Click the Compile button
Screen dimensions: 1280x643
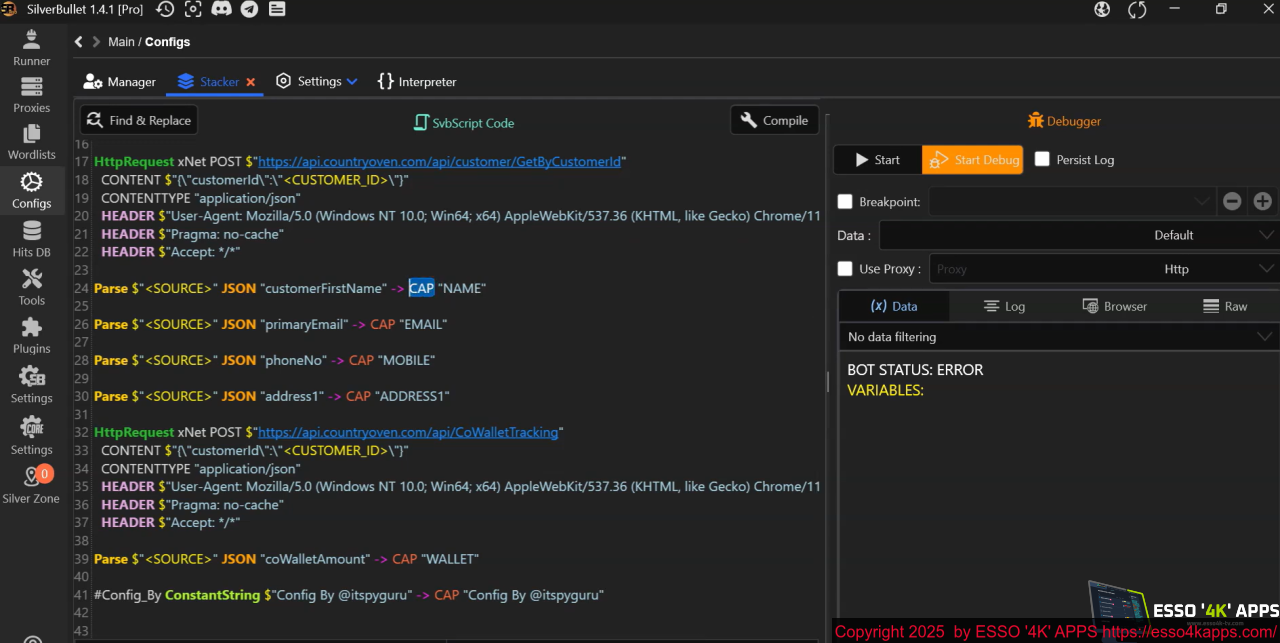pyautogui.click(x=775, y=120)
